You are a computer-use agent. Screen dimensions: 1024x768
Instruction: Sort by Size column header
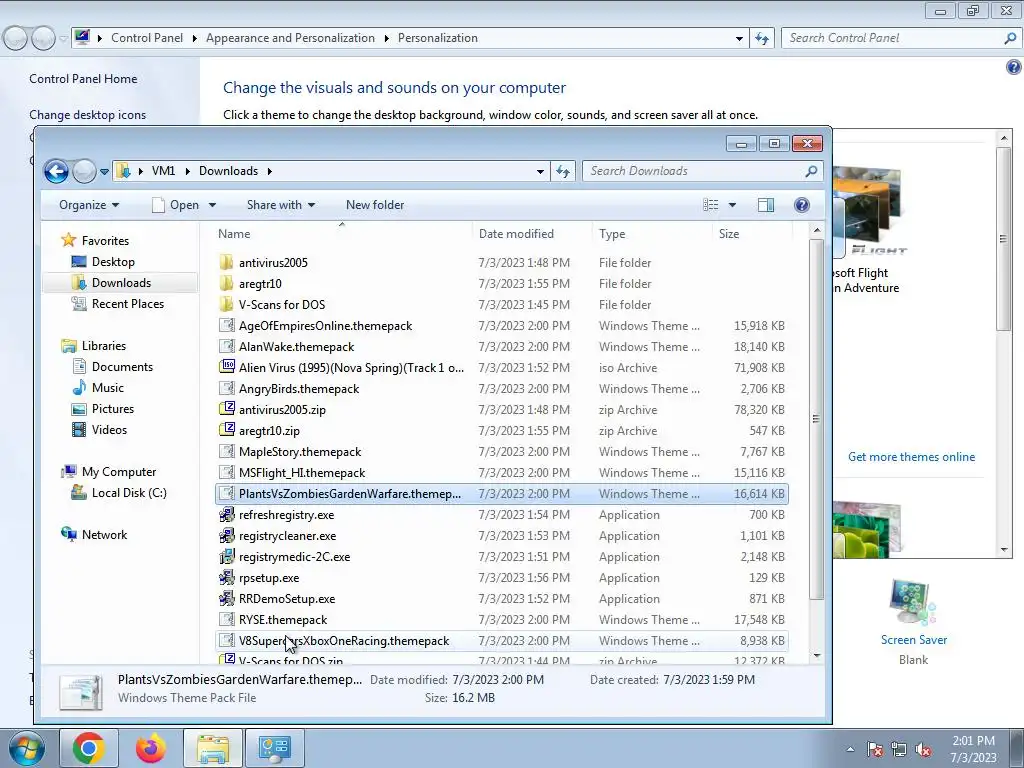(x=729, y=234)
